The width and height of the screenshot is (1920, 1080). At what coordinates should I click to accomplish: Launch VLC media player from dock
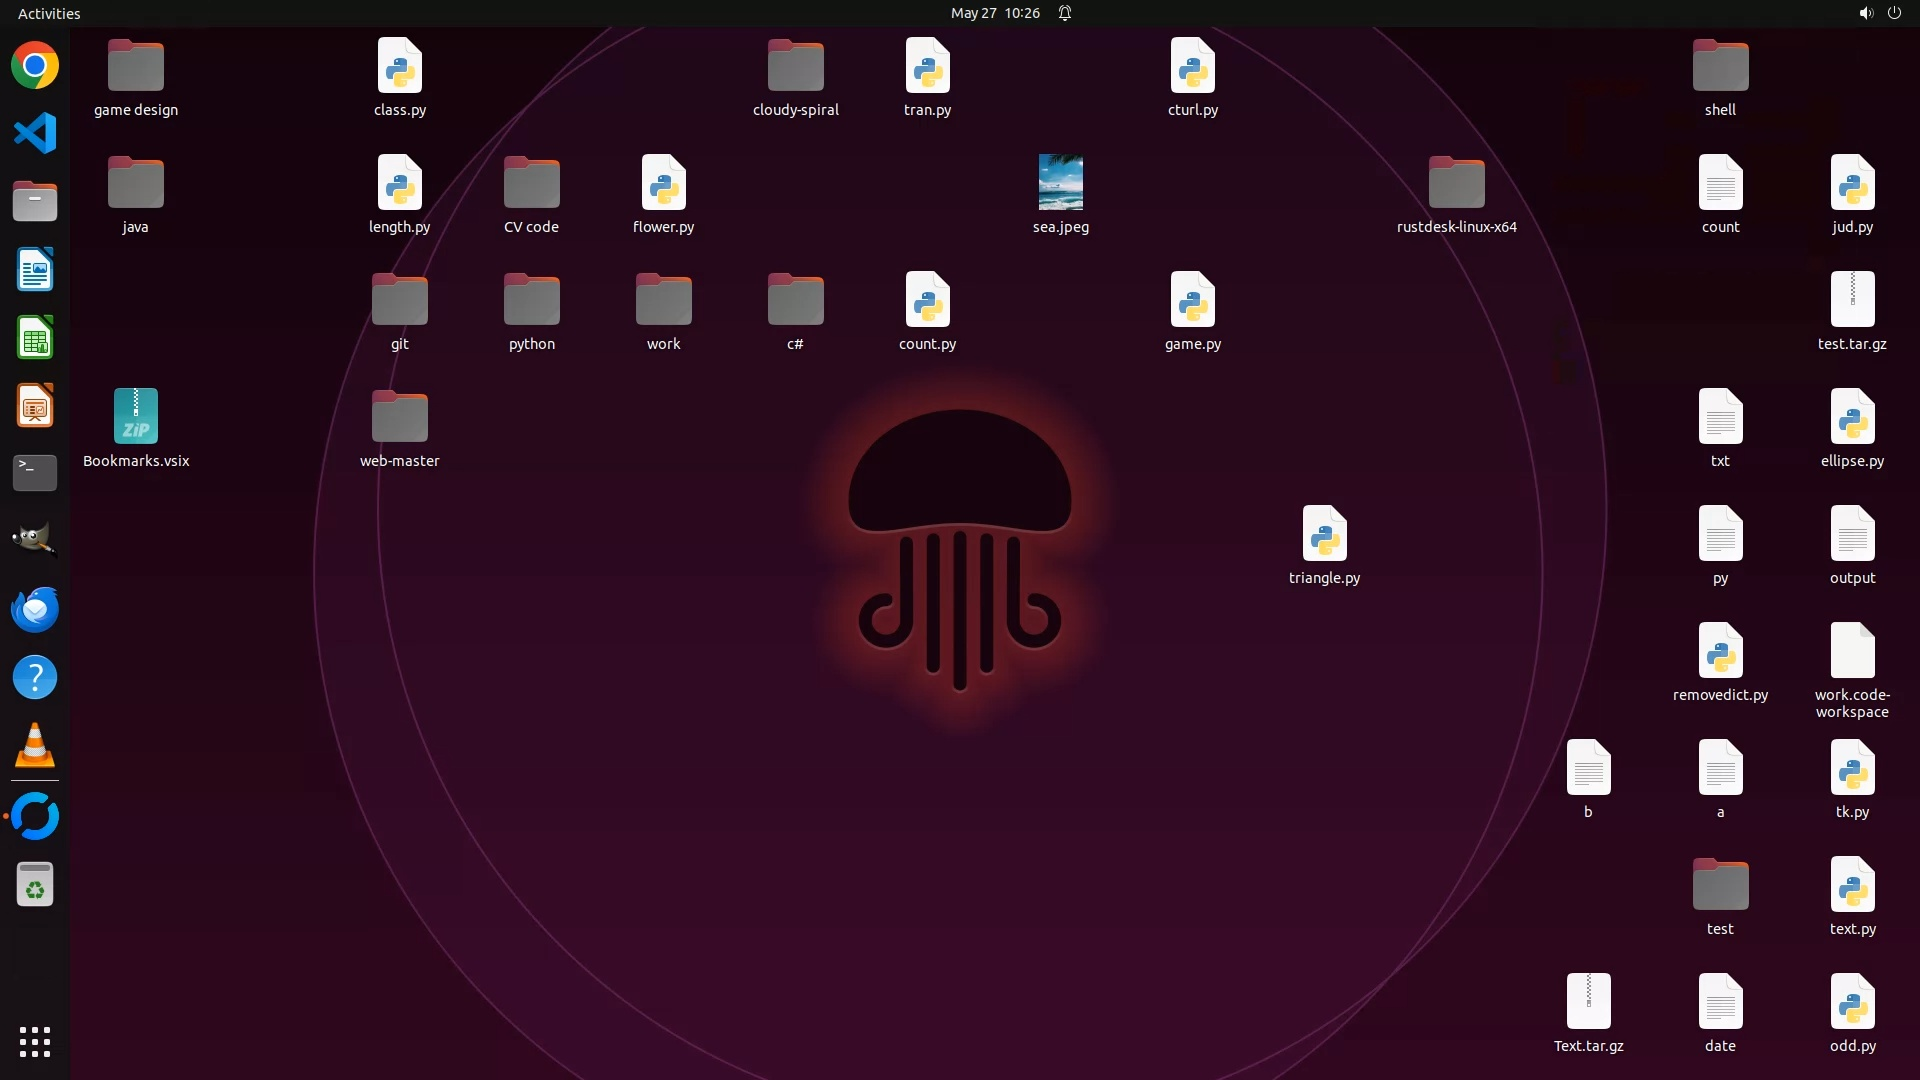pos(35,746)
